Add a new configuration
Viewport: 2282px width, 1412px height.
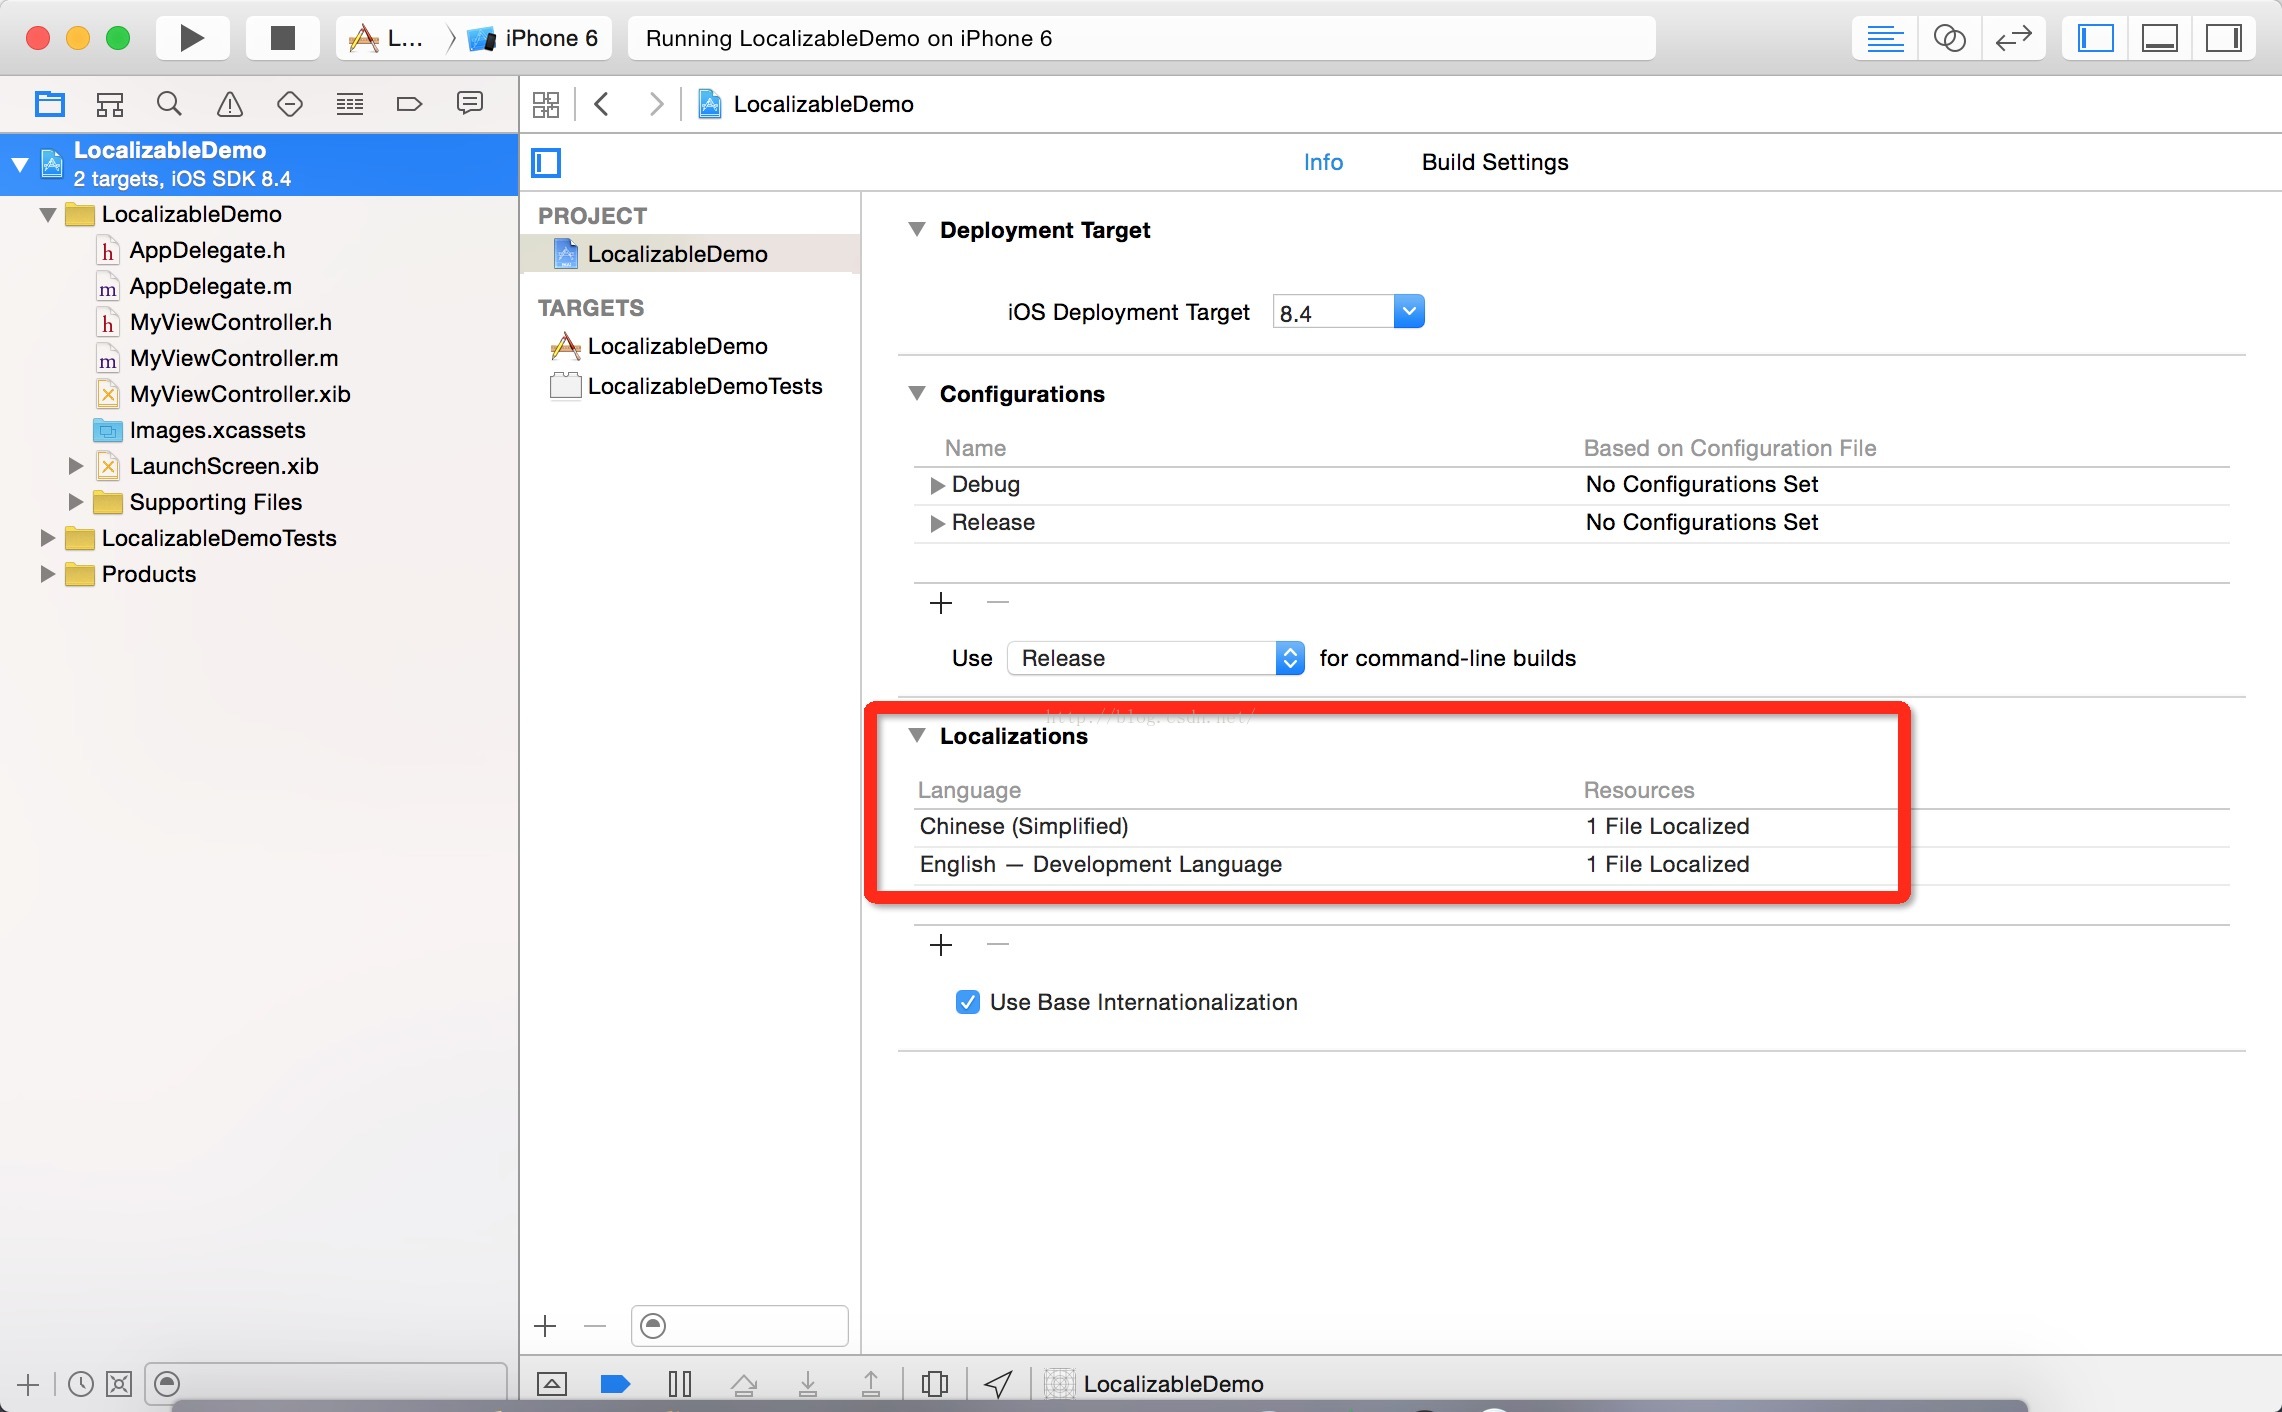click(941, 603)
